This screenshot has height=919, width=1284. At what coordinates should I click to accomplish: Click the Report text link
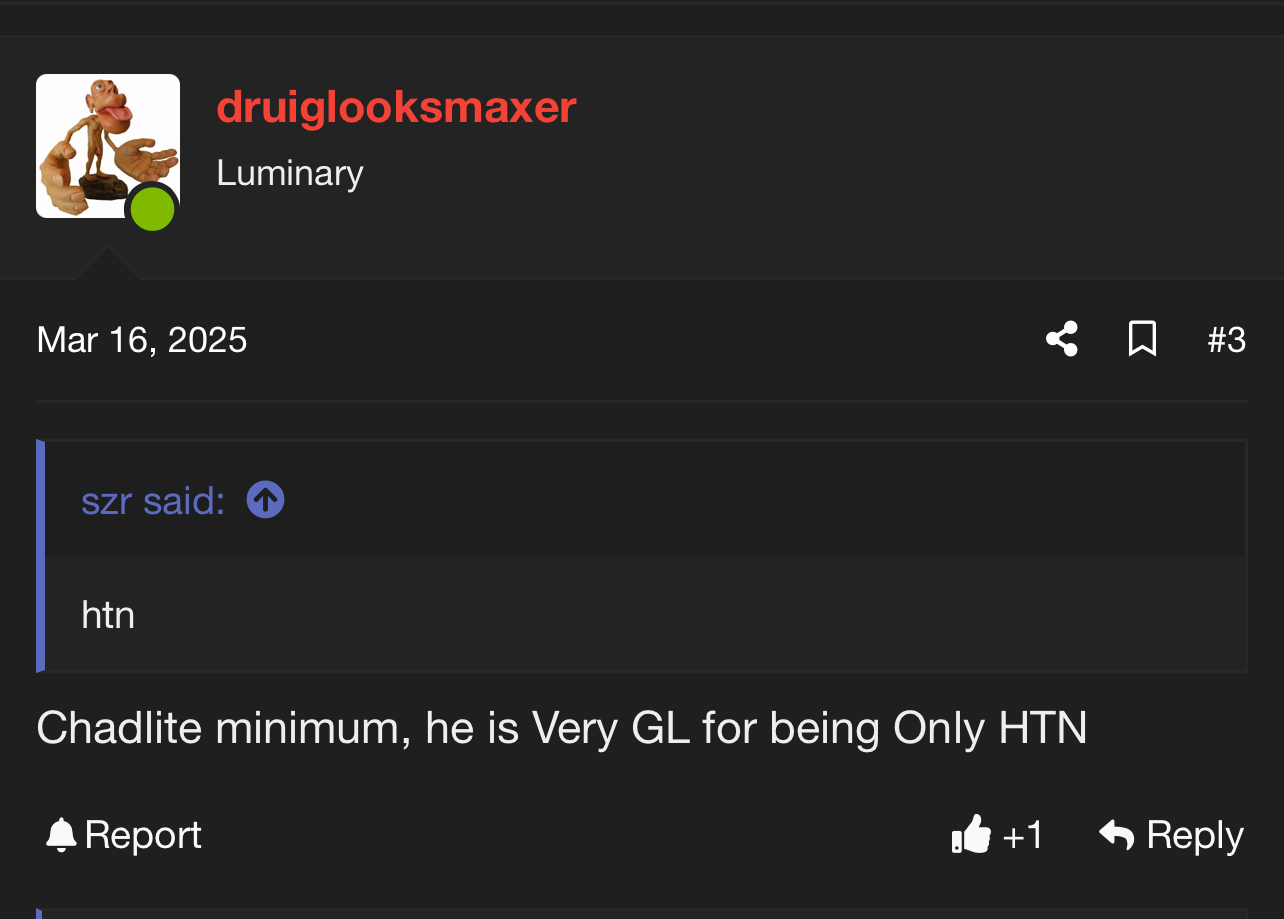(x=143, y=835)
